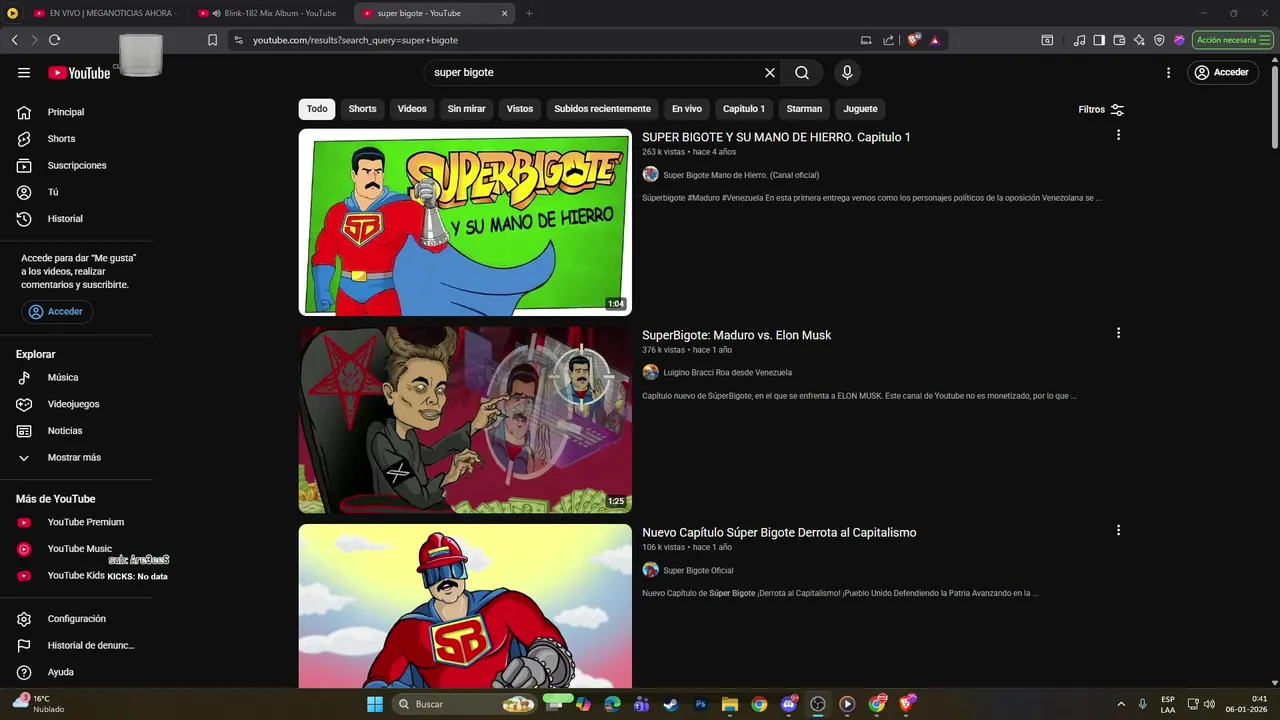Screen dimensions: 1280x720
Task: Click the browser address bar URL
Action: (355, 40)
